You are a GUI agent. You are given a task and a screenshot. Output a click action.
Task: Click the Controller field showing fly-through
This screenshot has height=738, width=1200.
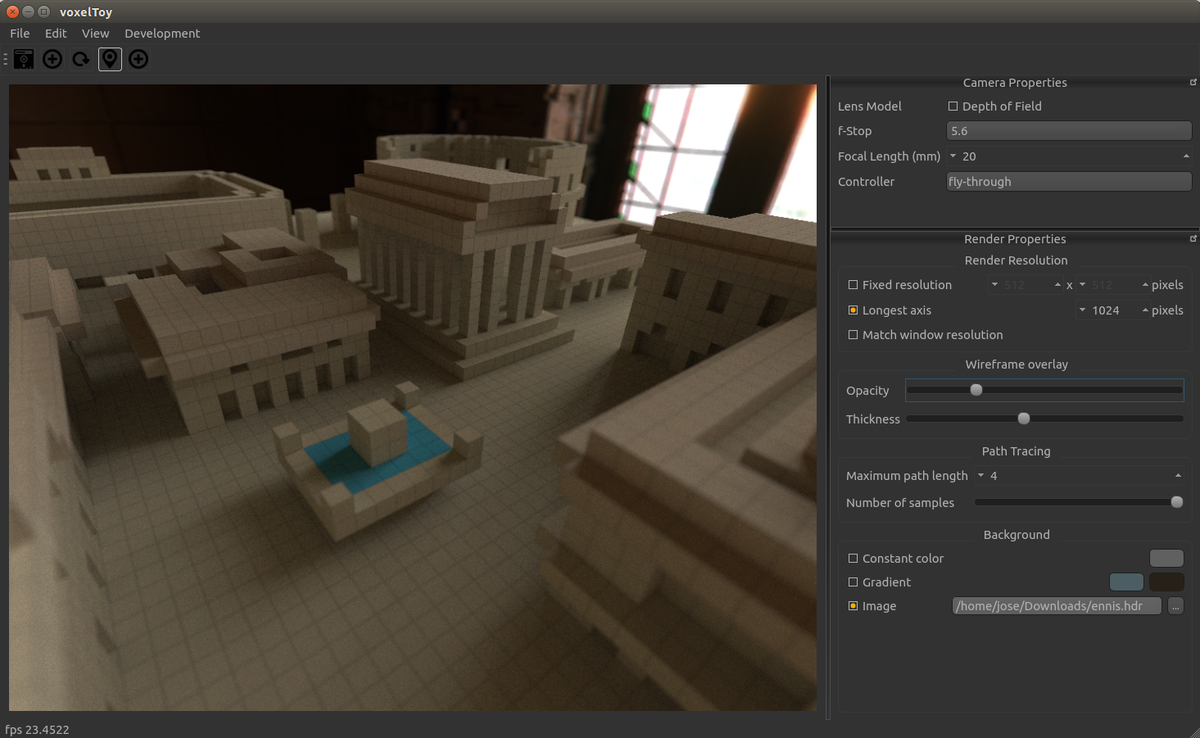1069,181
